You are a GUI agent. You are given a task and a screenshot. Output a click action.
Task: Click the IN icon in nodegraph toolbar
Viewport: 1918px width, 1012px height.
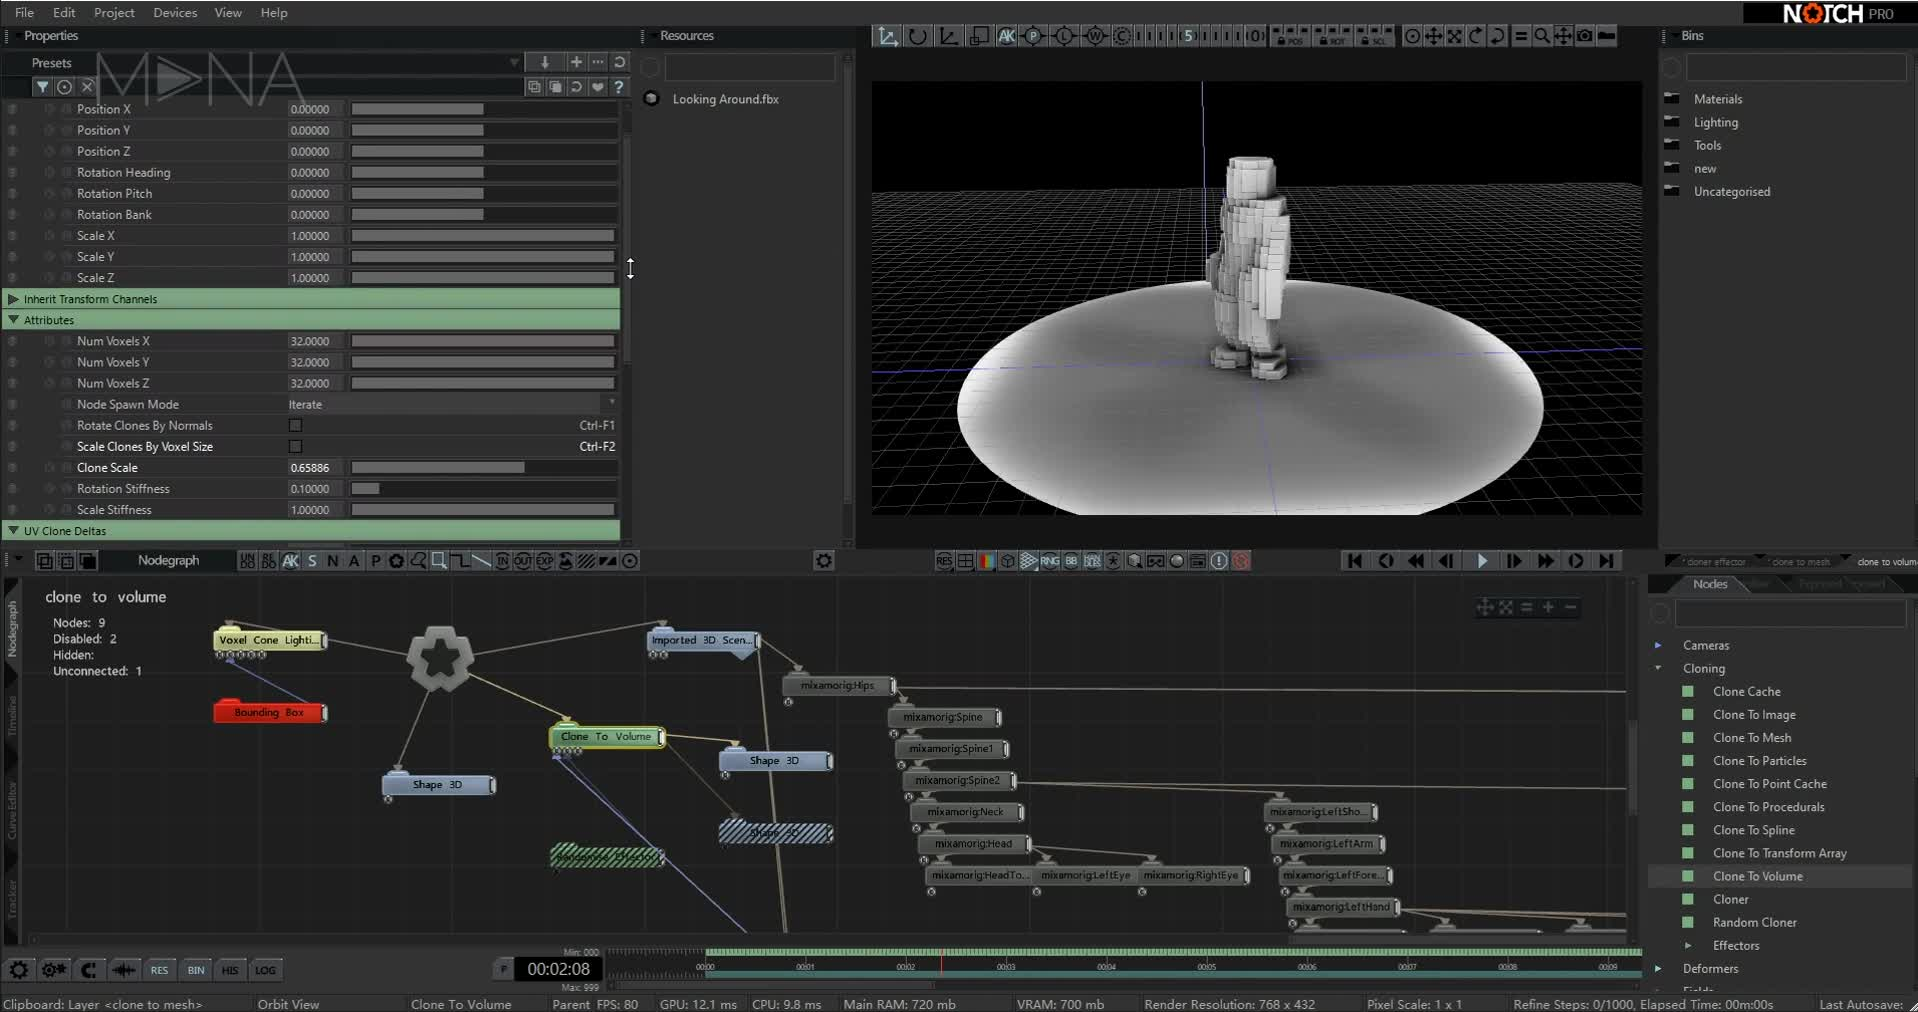(502, 561)
